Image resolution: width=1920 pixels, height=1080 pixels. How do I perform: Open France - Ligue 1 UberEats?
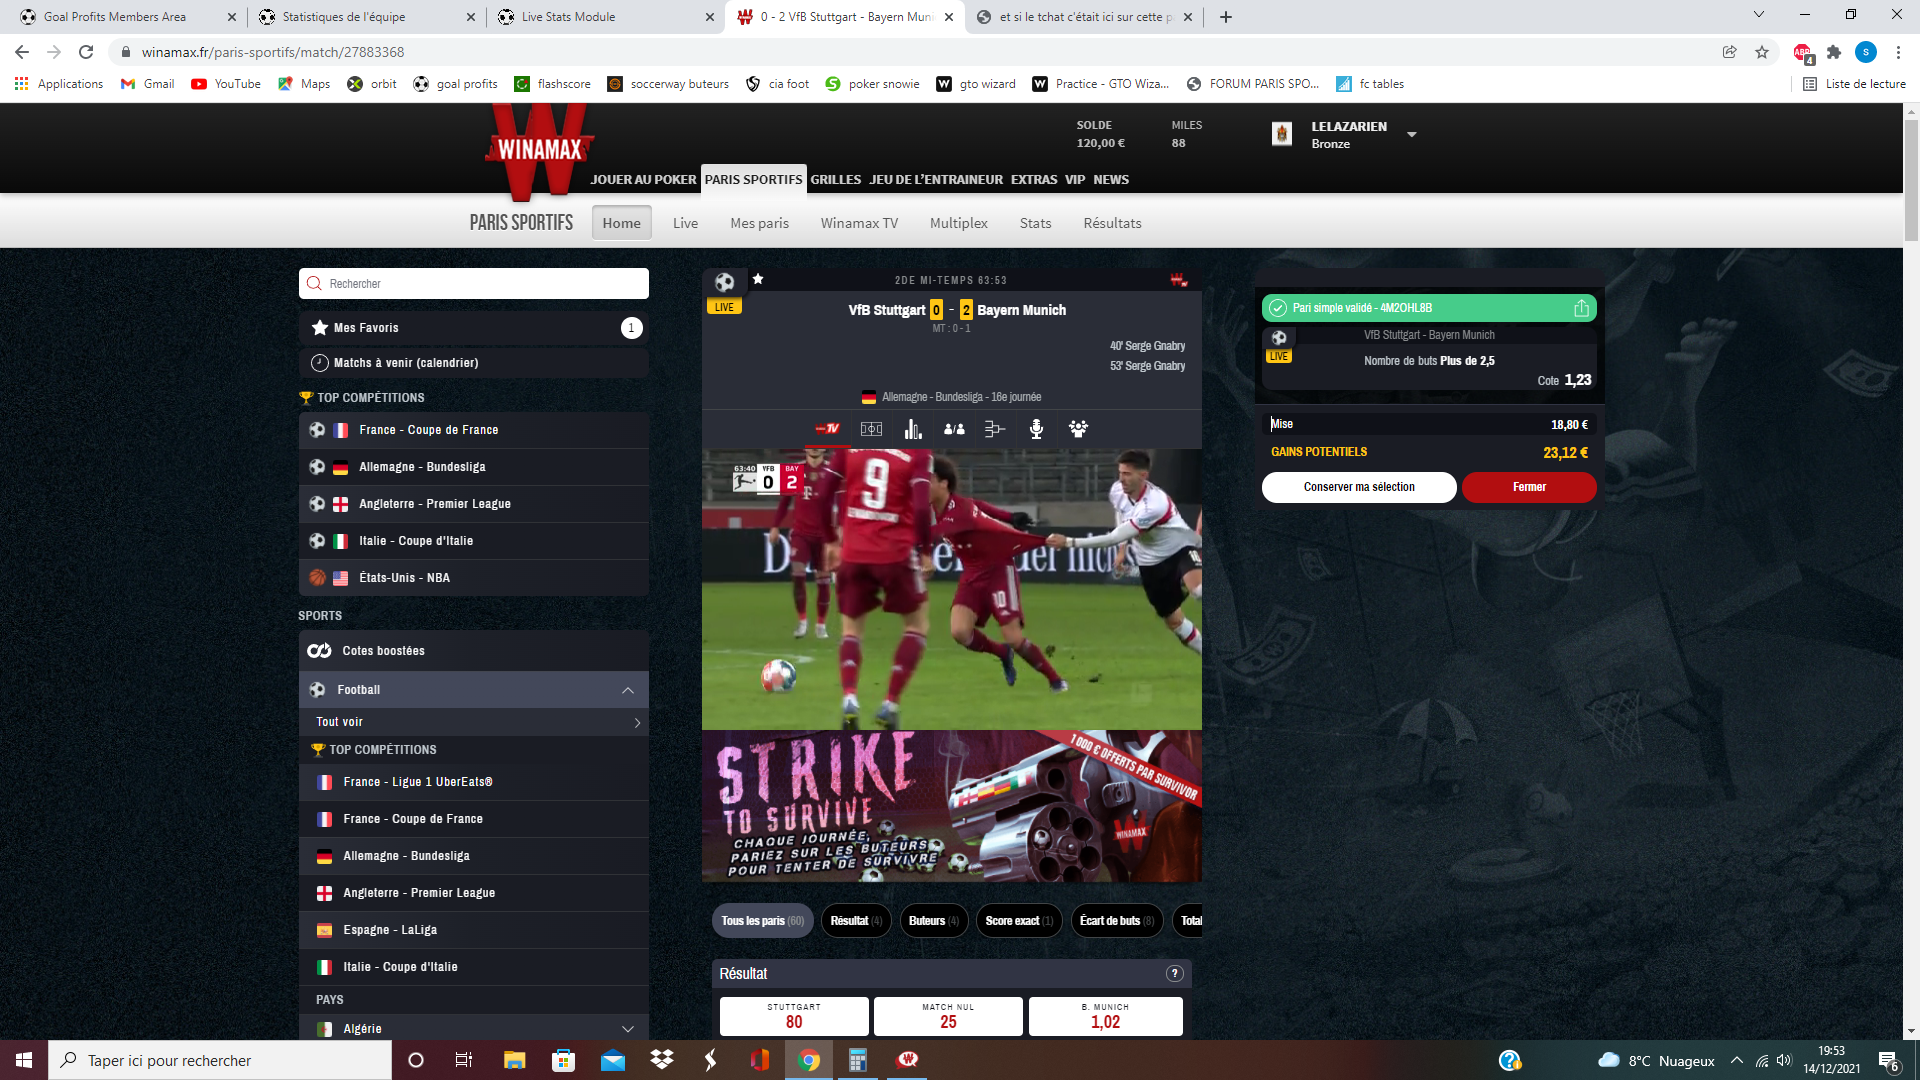click(474, 782)
